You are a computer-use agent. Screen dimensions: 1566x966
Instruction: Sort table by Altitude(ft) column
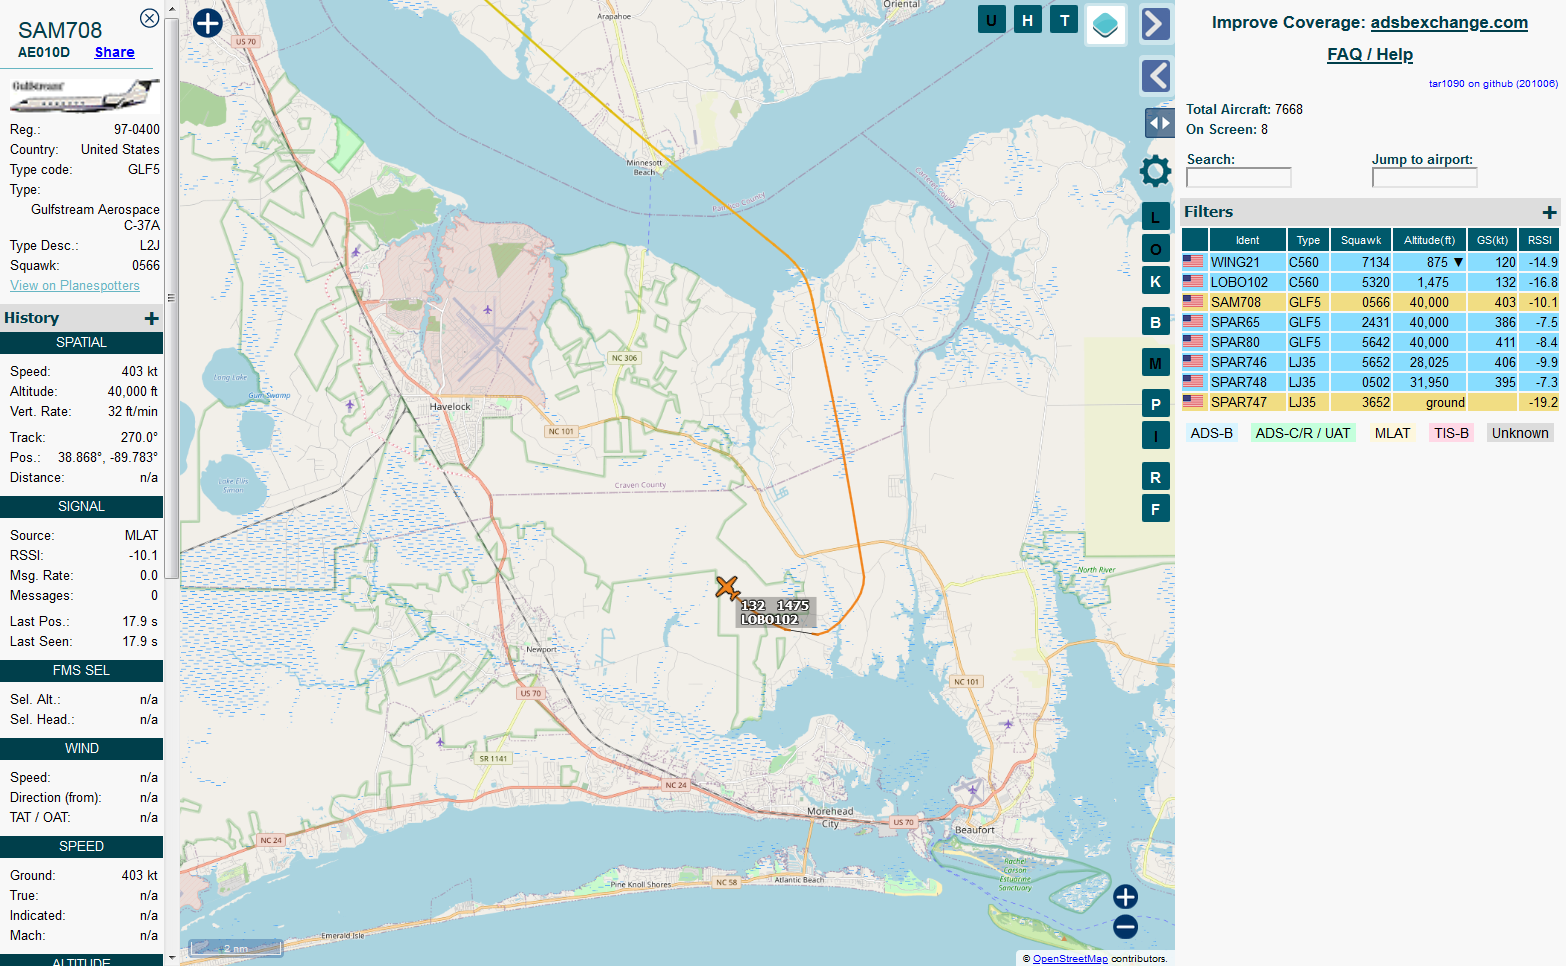[x=1429, y=240]
